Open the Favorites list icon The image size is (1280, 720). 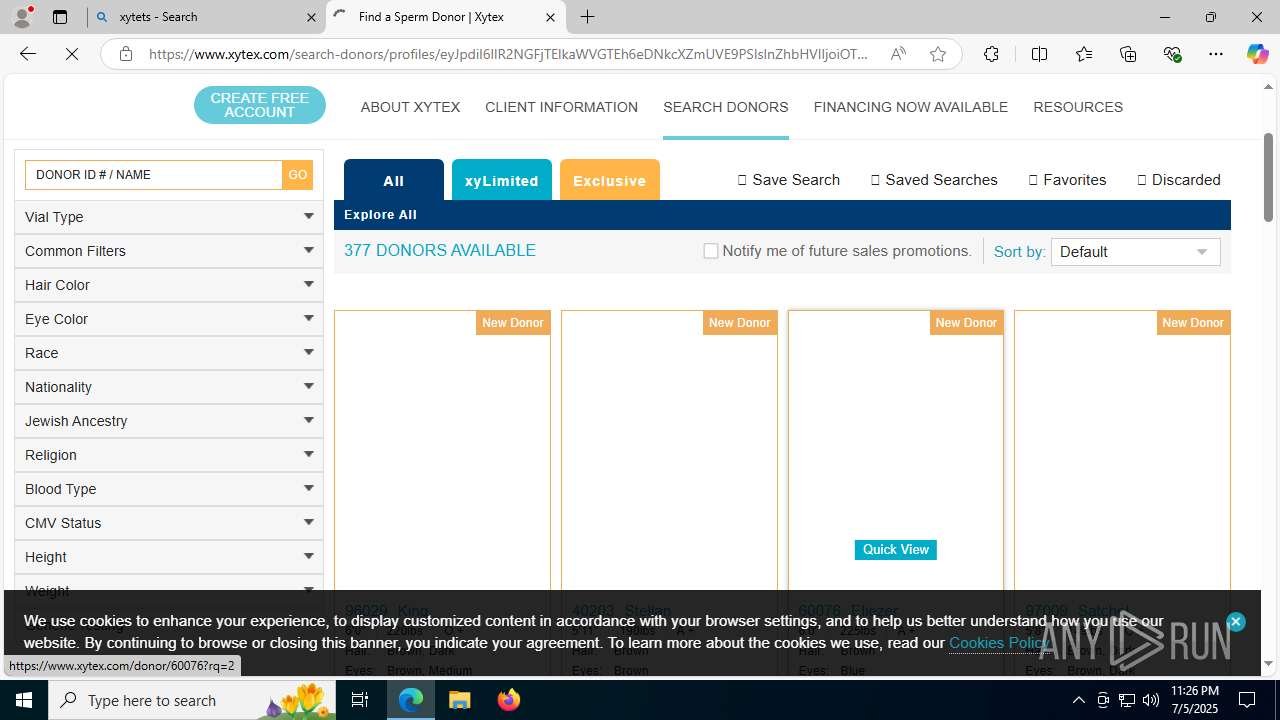[1084, 54]
